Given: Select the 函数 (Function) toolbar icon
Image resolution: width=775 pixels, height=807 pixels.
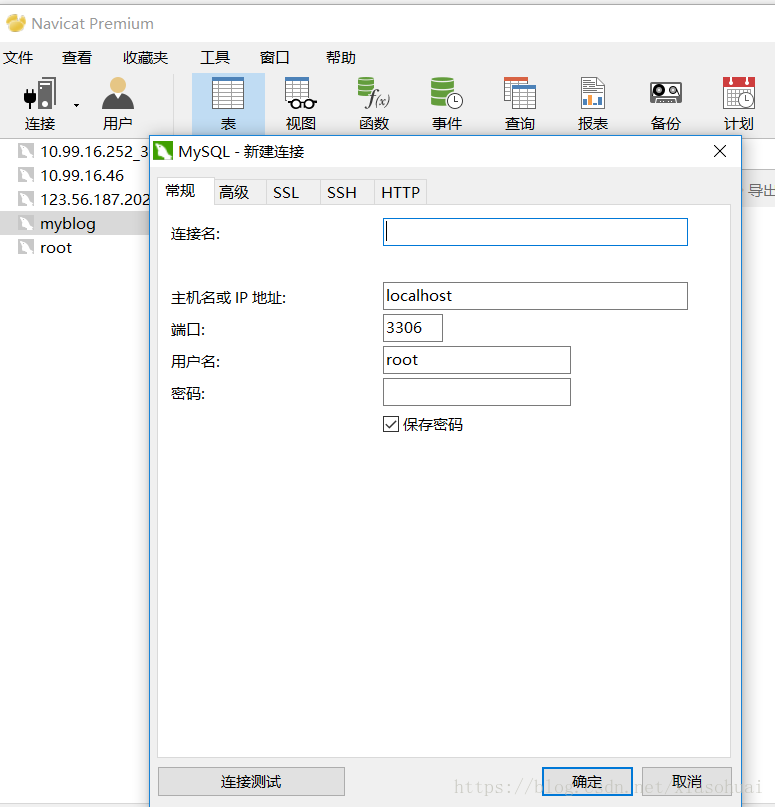Looking at the screenshot, I should coord(374,103).
